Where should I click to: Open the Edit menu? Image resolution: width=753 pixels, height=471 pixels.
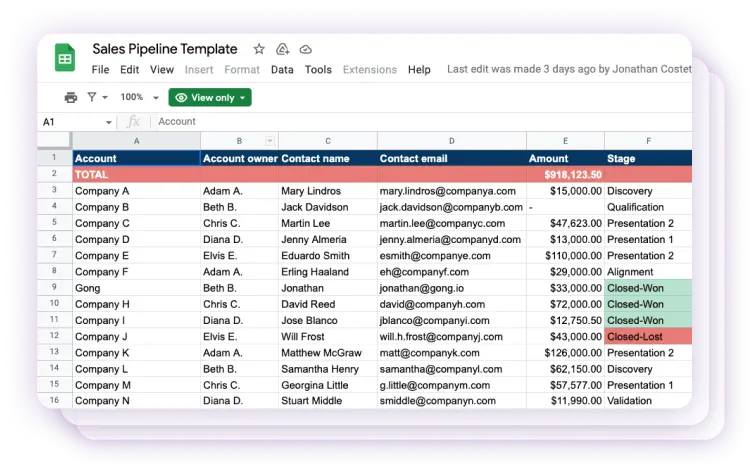pos(130,70)
